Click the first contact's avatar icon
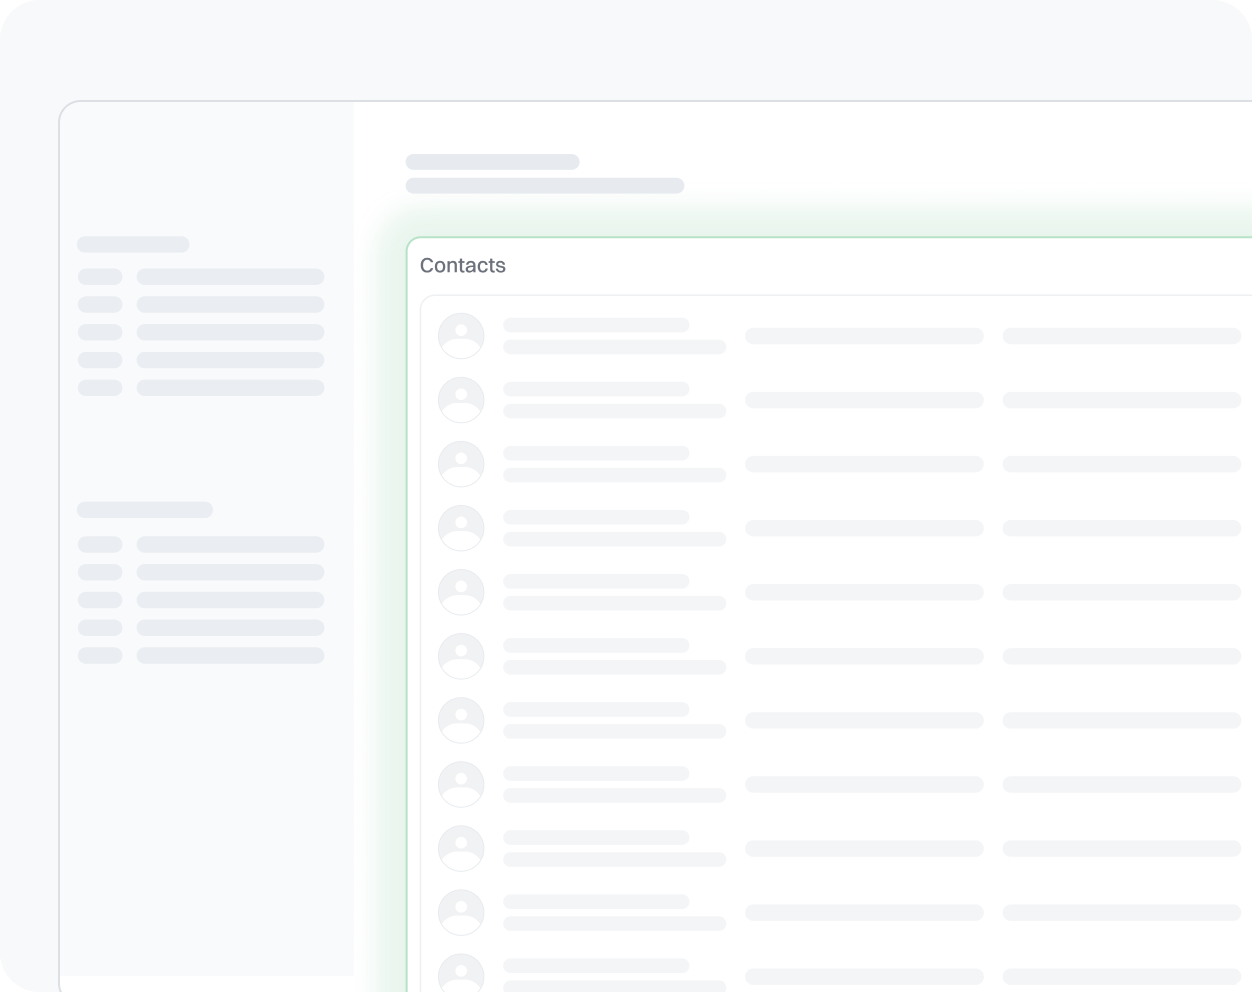 [x=461, y=336]
